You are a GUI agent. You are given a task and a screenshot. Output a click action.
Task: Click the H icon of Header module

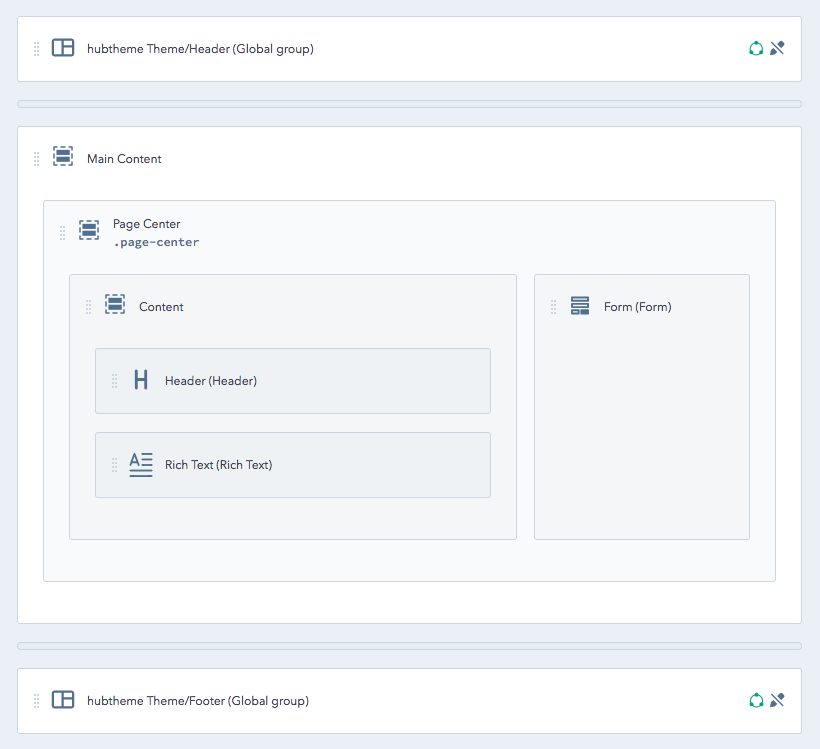(x=141, y=380)
